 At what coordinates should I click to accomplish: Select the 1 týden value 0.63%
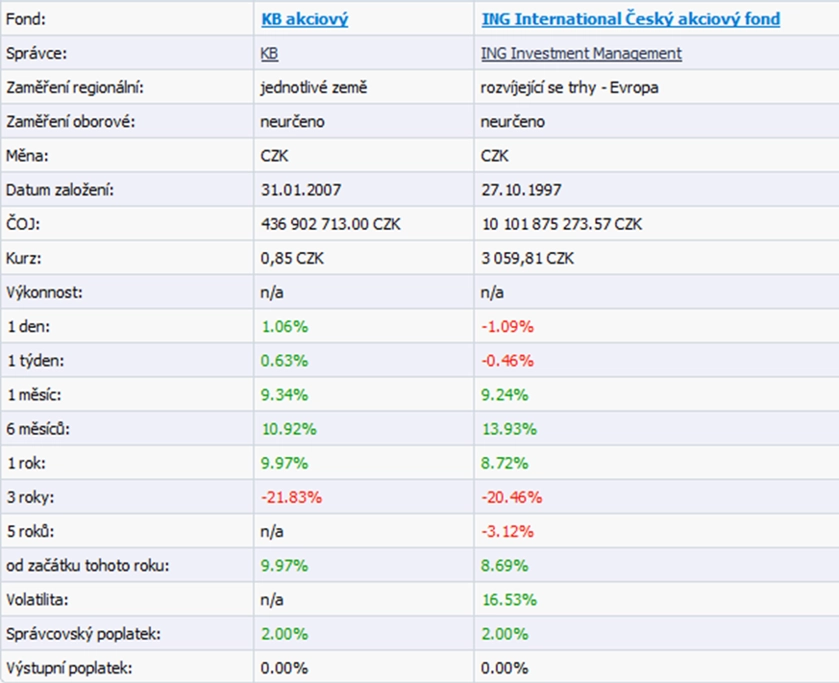coord(284,361)
